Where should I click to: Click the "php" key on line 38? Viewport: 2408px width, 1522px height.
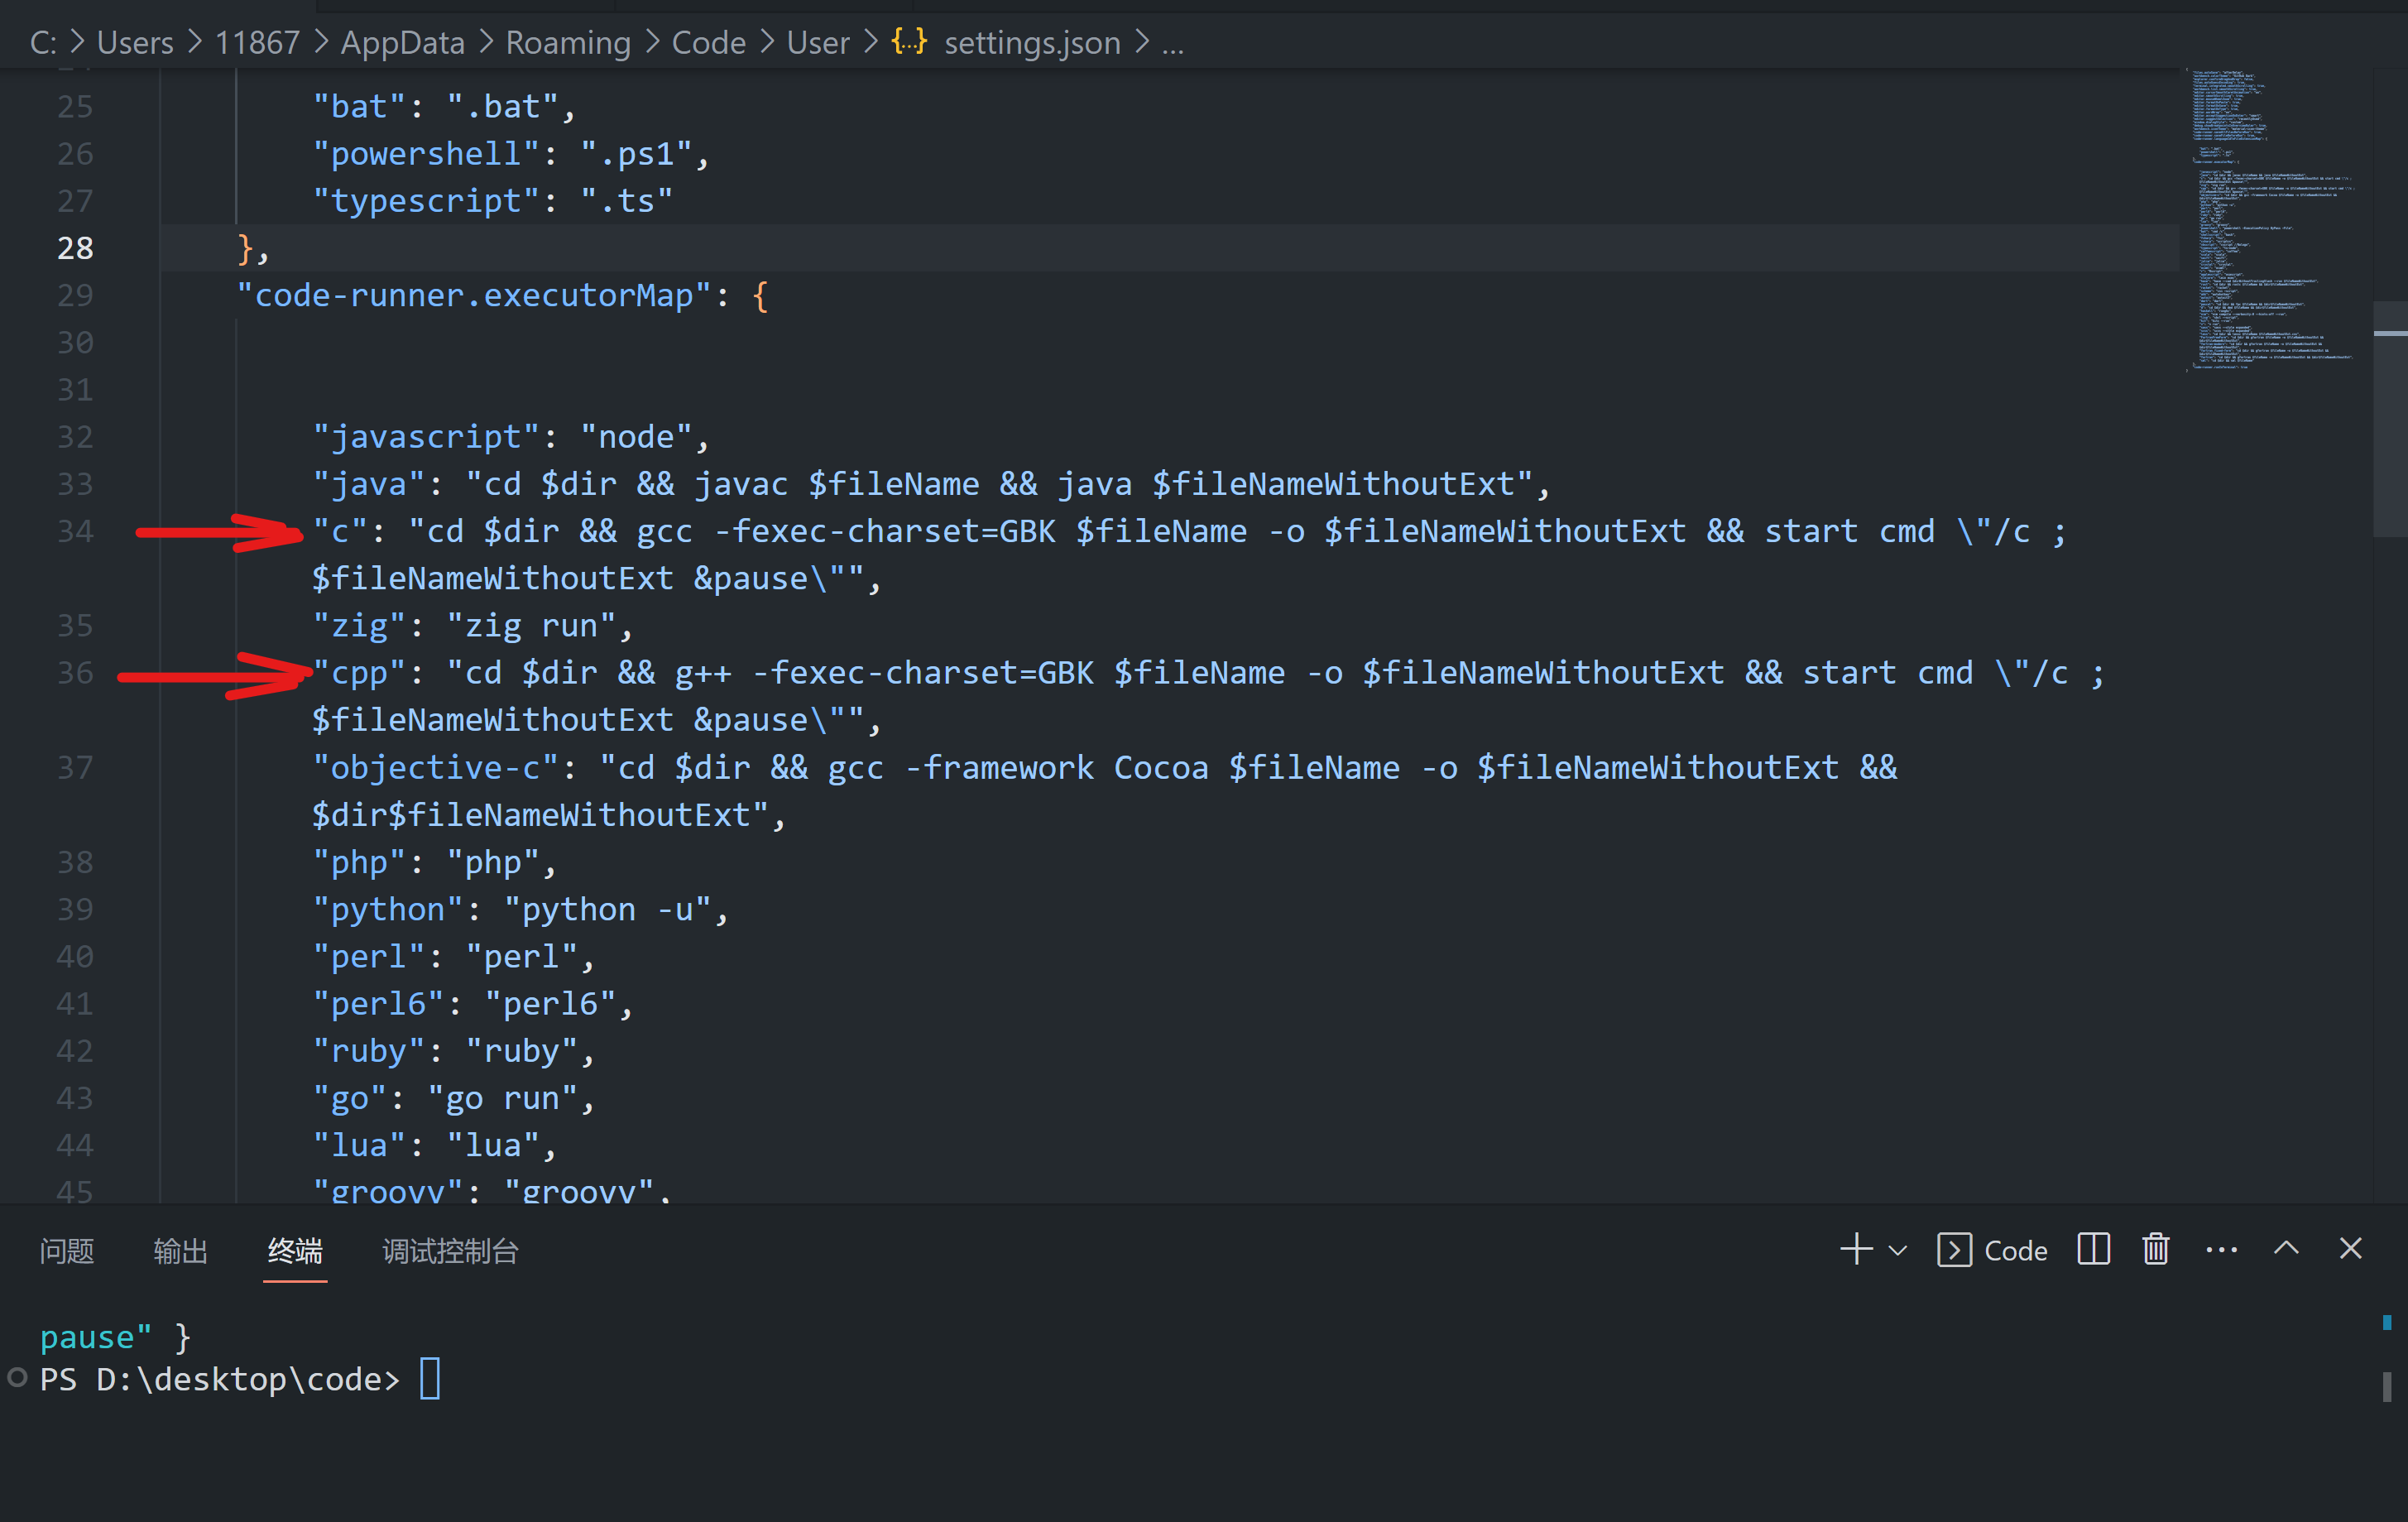(359, 862)
